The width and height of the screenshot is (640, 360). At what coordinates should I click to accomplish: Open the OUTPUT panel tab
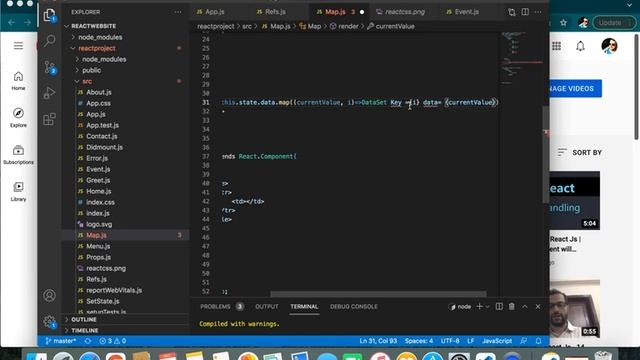[267, 307]
